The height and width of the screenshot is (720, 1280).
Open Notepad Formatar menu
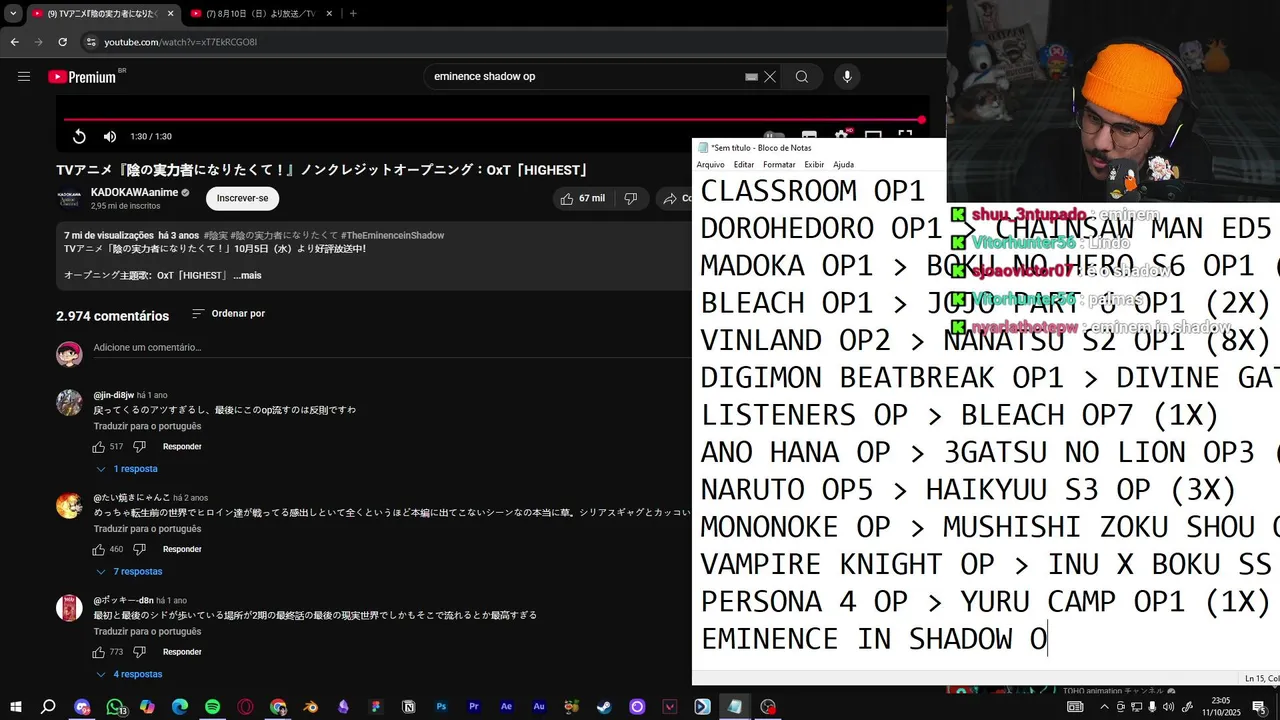(x=779, y=164)
